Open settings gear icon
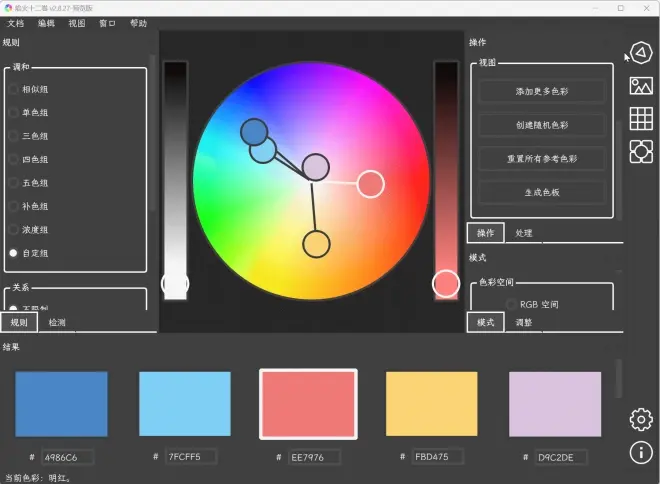Screen dimensions: 660x484 click(641, 419)
